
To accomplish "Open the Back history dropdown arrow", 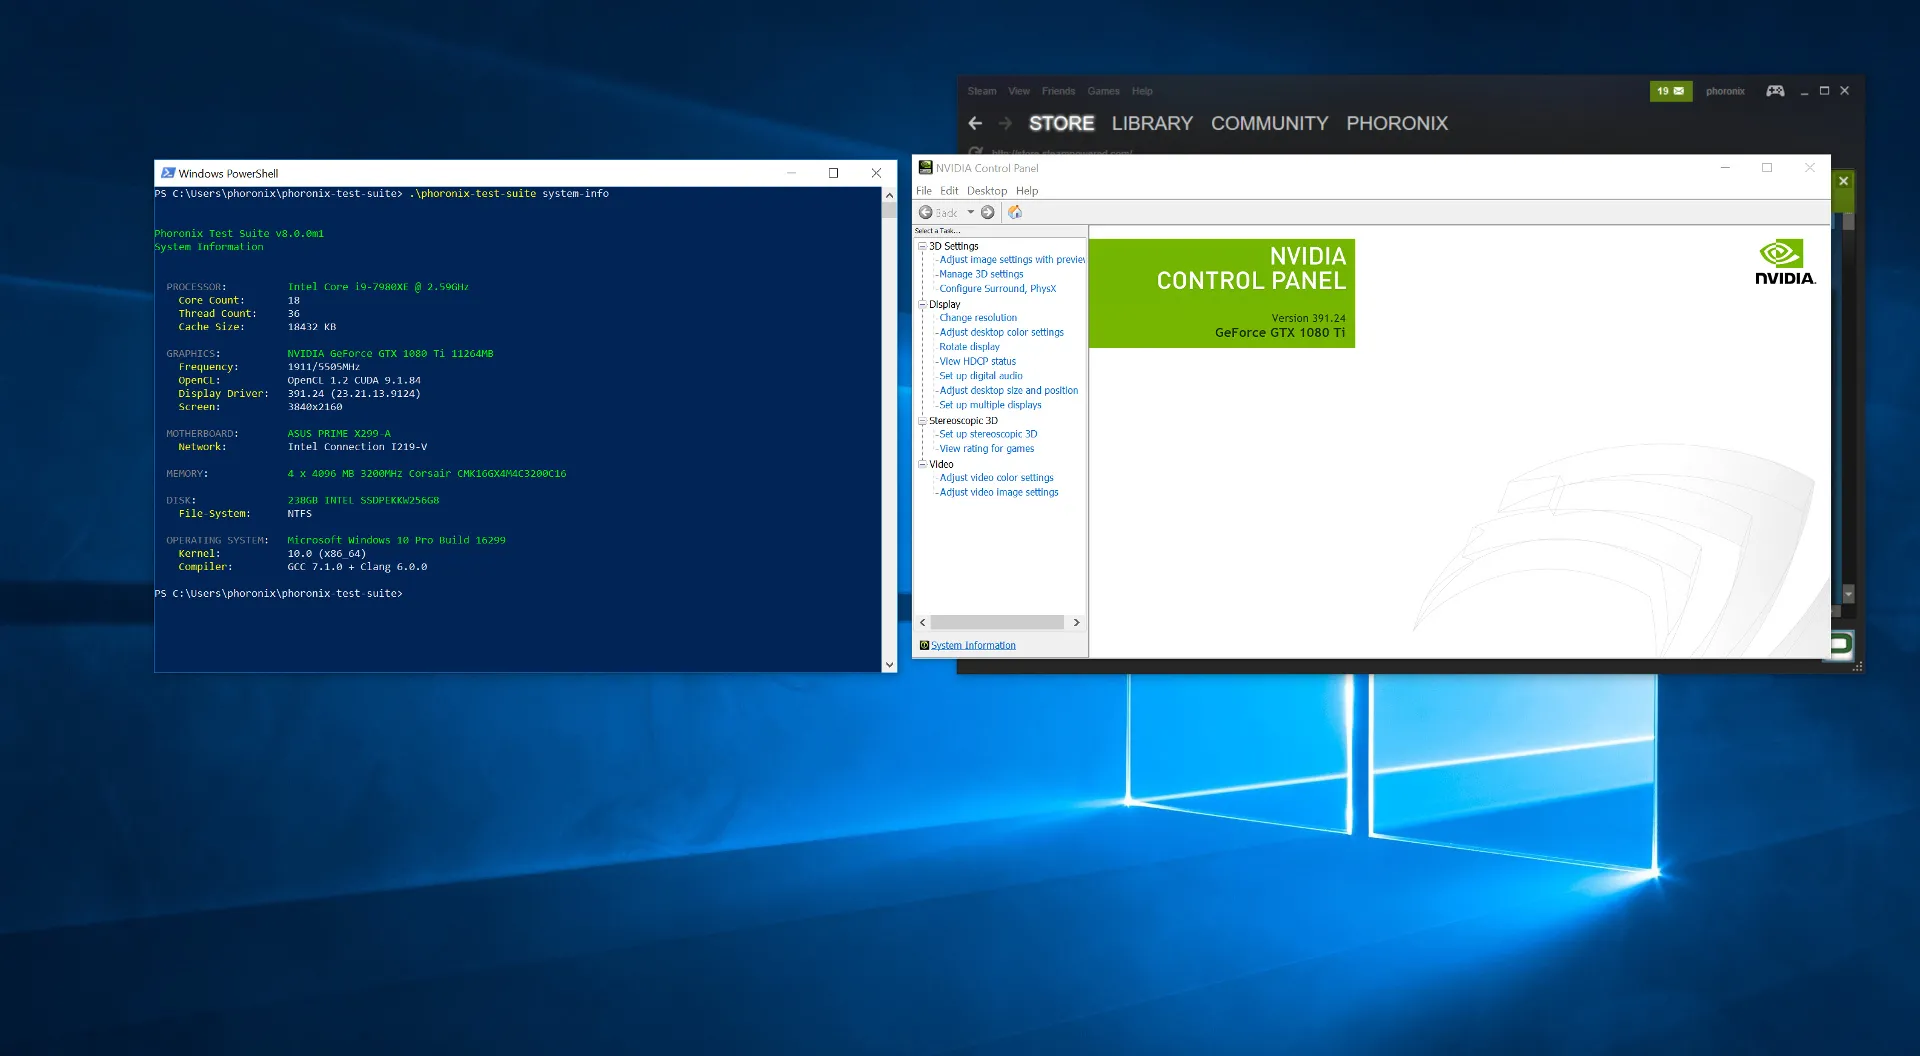I will point(970,212).
